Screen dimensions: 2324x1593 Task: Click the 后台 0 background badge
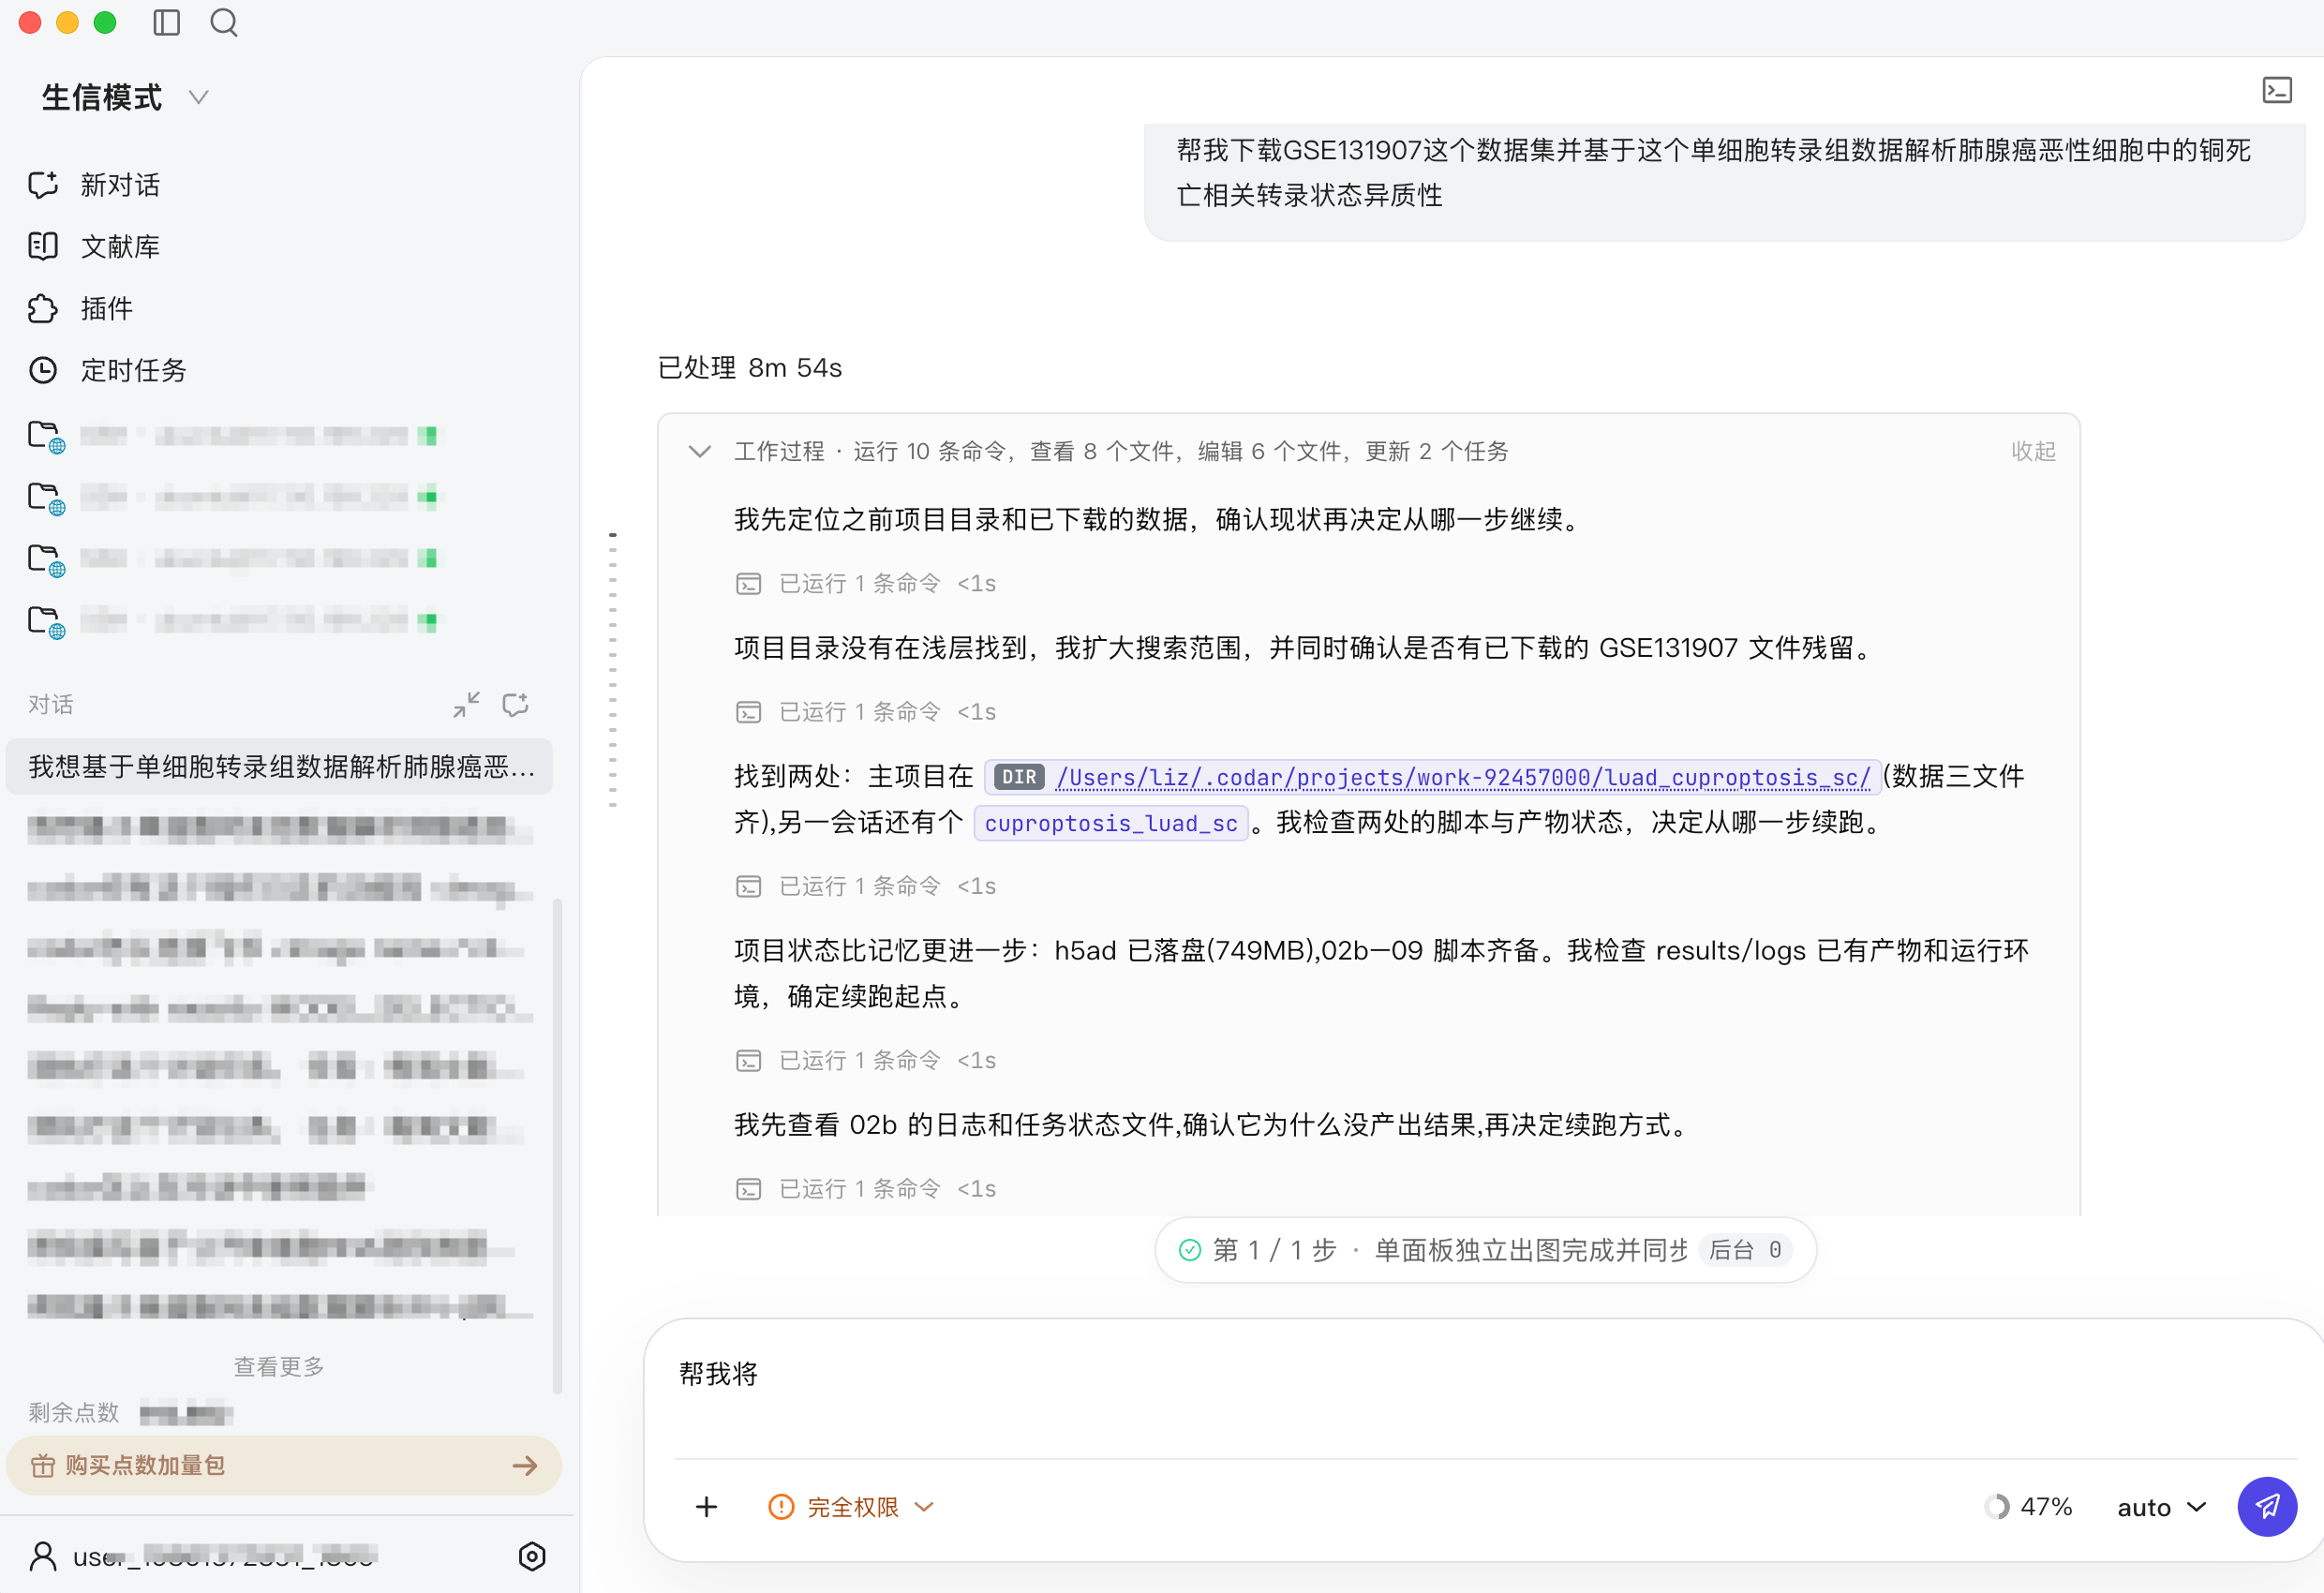pyautogui.click(x=1745, y=1250)
